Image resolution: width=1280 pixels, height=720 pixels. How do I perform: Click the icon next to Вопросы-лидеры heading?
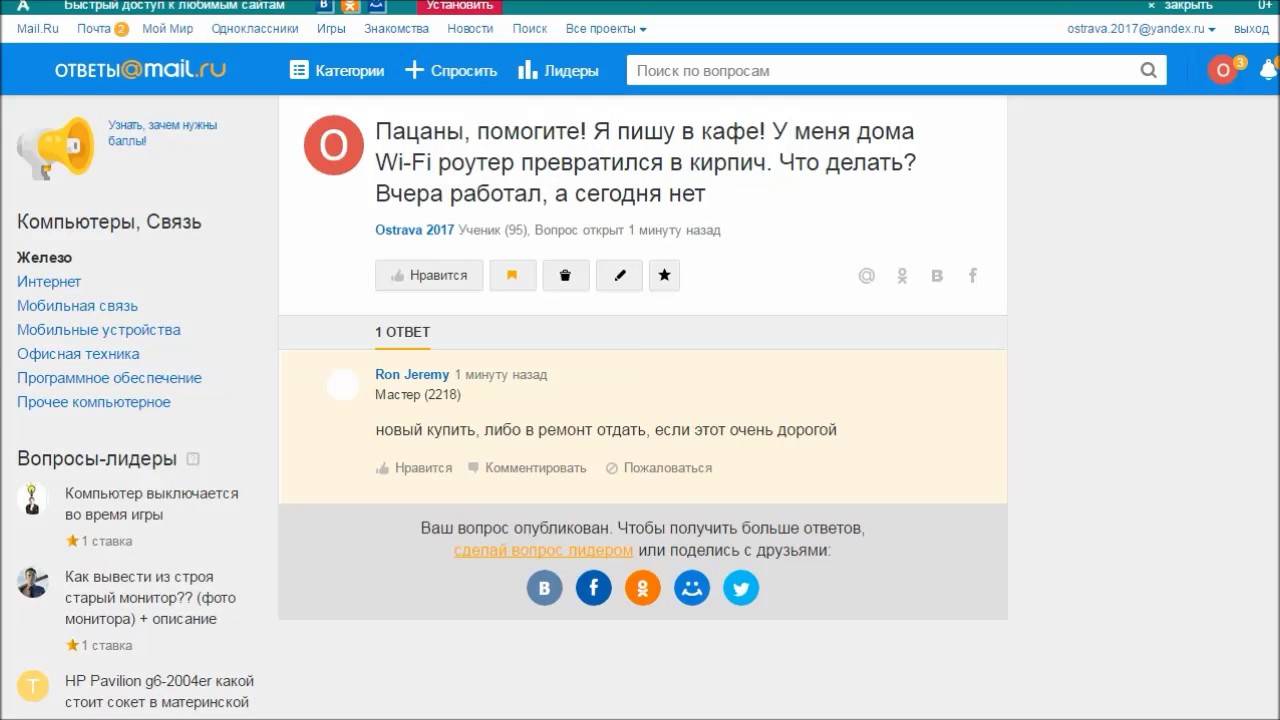pyautogui.click(x=193, y=459)
